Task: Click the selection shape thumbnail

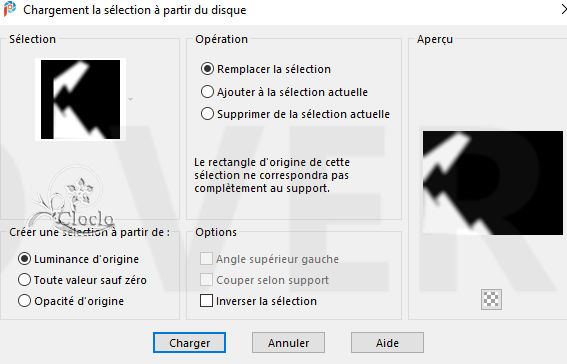Action: [x=80, y=99]
